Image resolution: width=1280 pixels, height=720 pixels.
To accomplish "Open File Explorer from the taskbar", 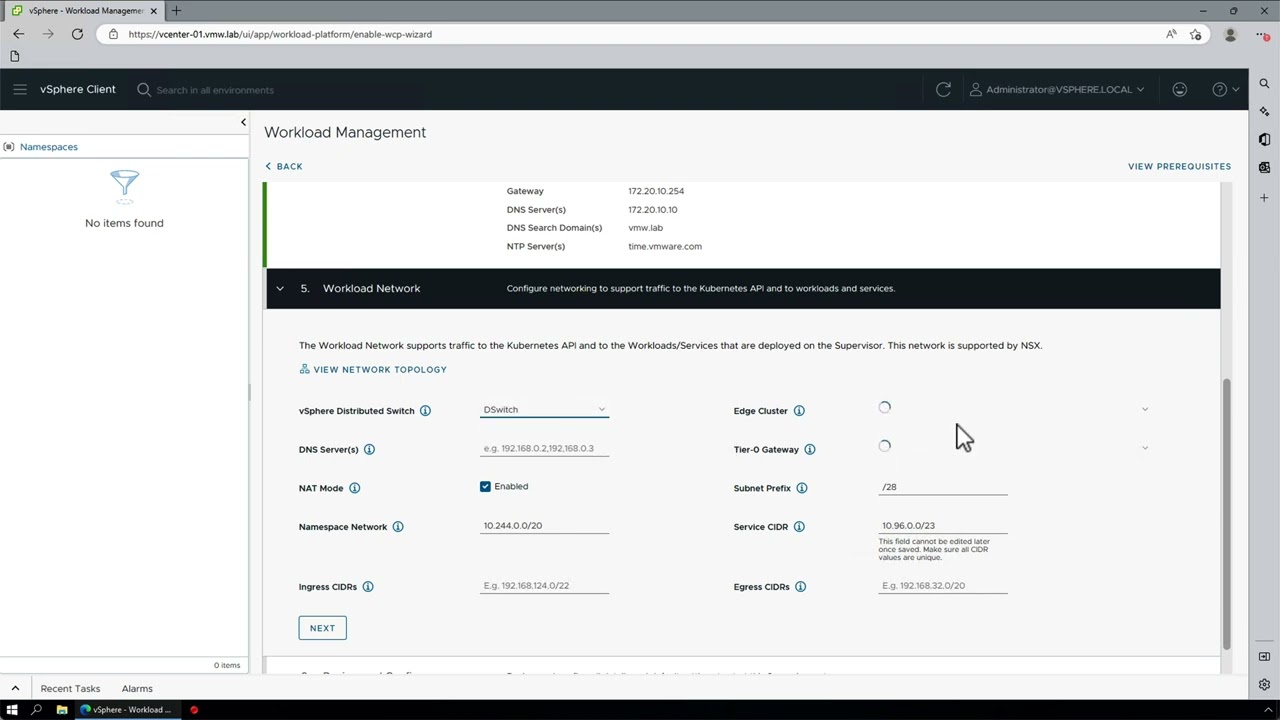I will (x=62, y=710).
